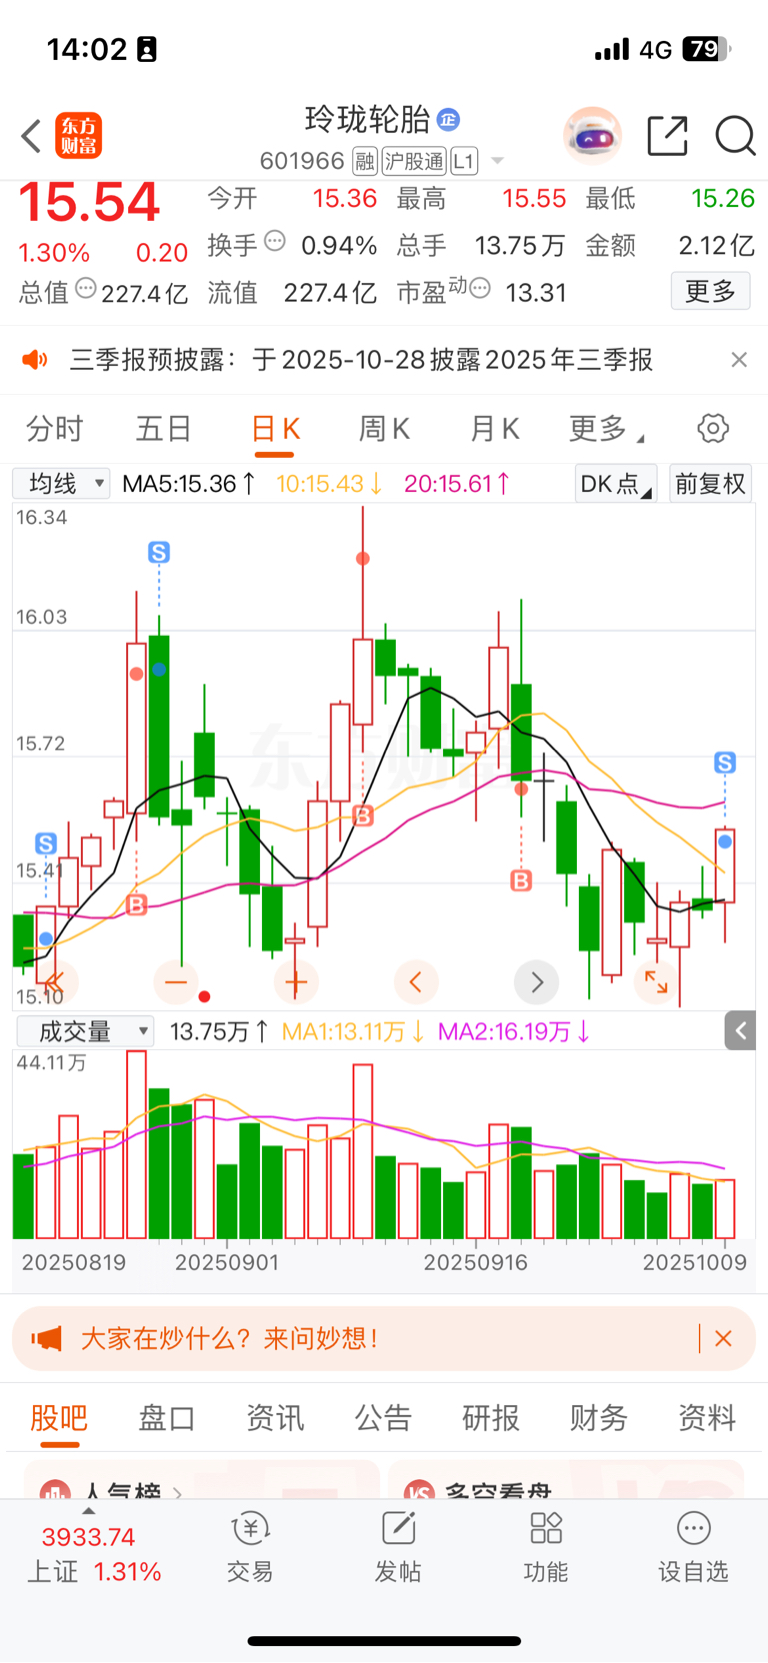Image resolution: width=768 pixels, height=1663 pixels.
Task: Open info bubble beside 总值
Action: pos(86,289)
